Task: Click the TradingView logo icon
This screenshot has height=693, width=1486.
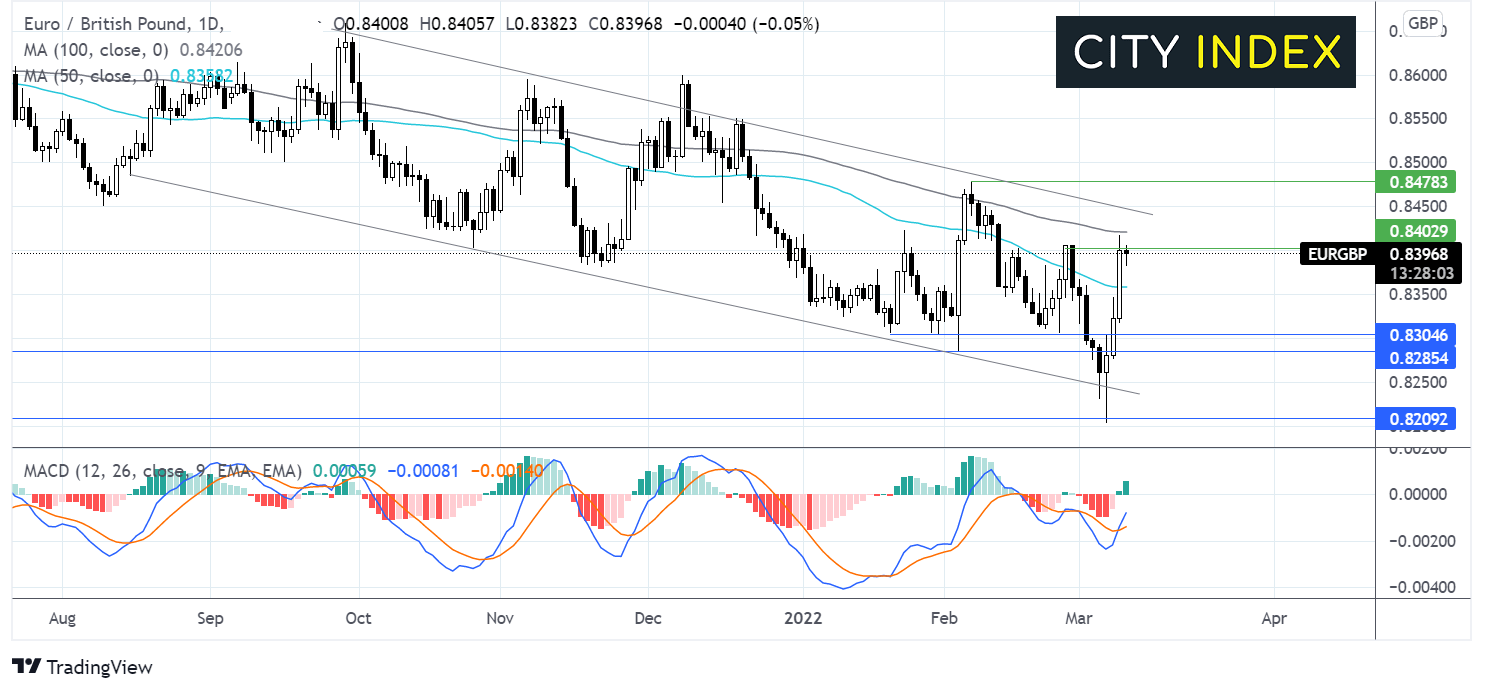Action: pos(24,667)
